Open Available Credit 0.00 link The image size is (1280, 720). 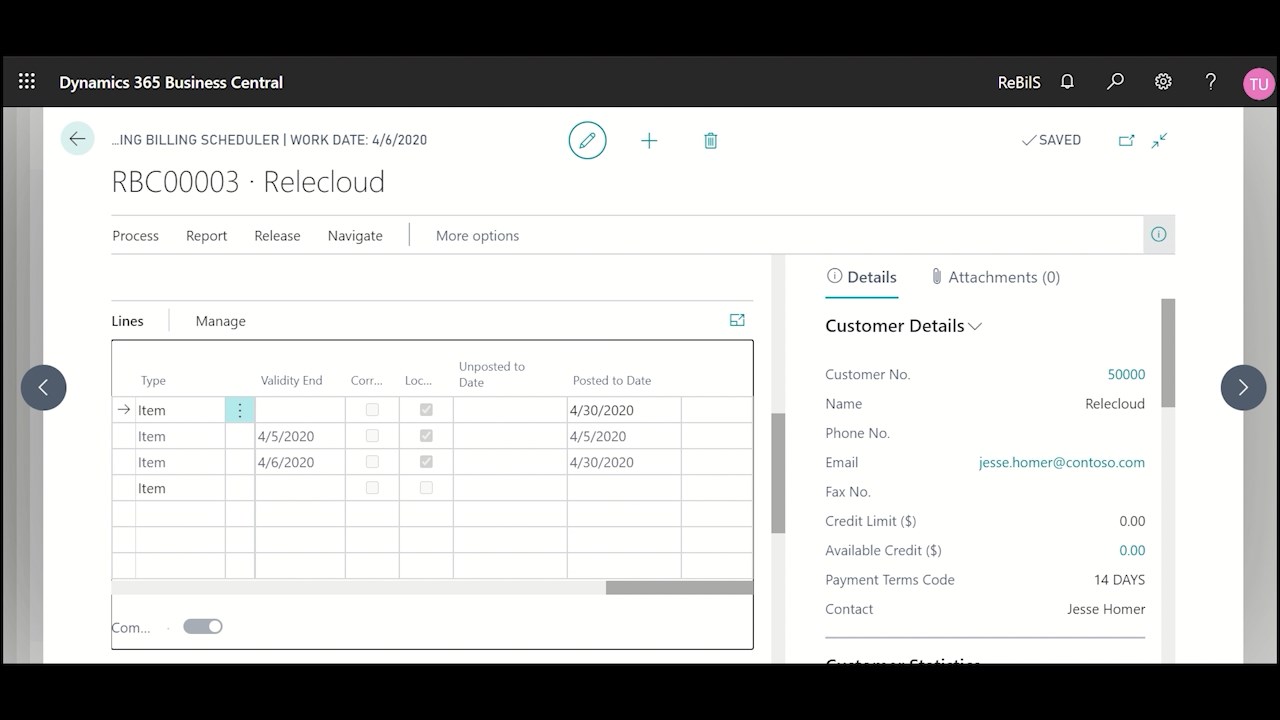coord(1132,550)
